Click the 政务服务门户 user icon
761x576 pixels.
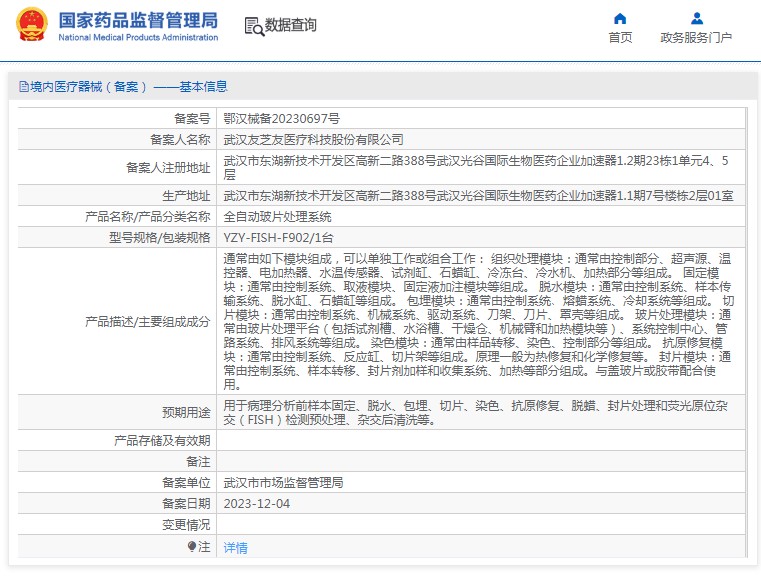tap(696, 18)
